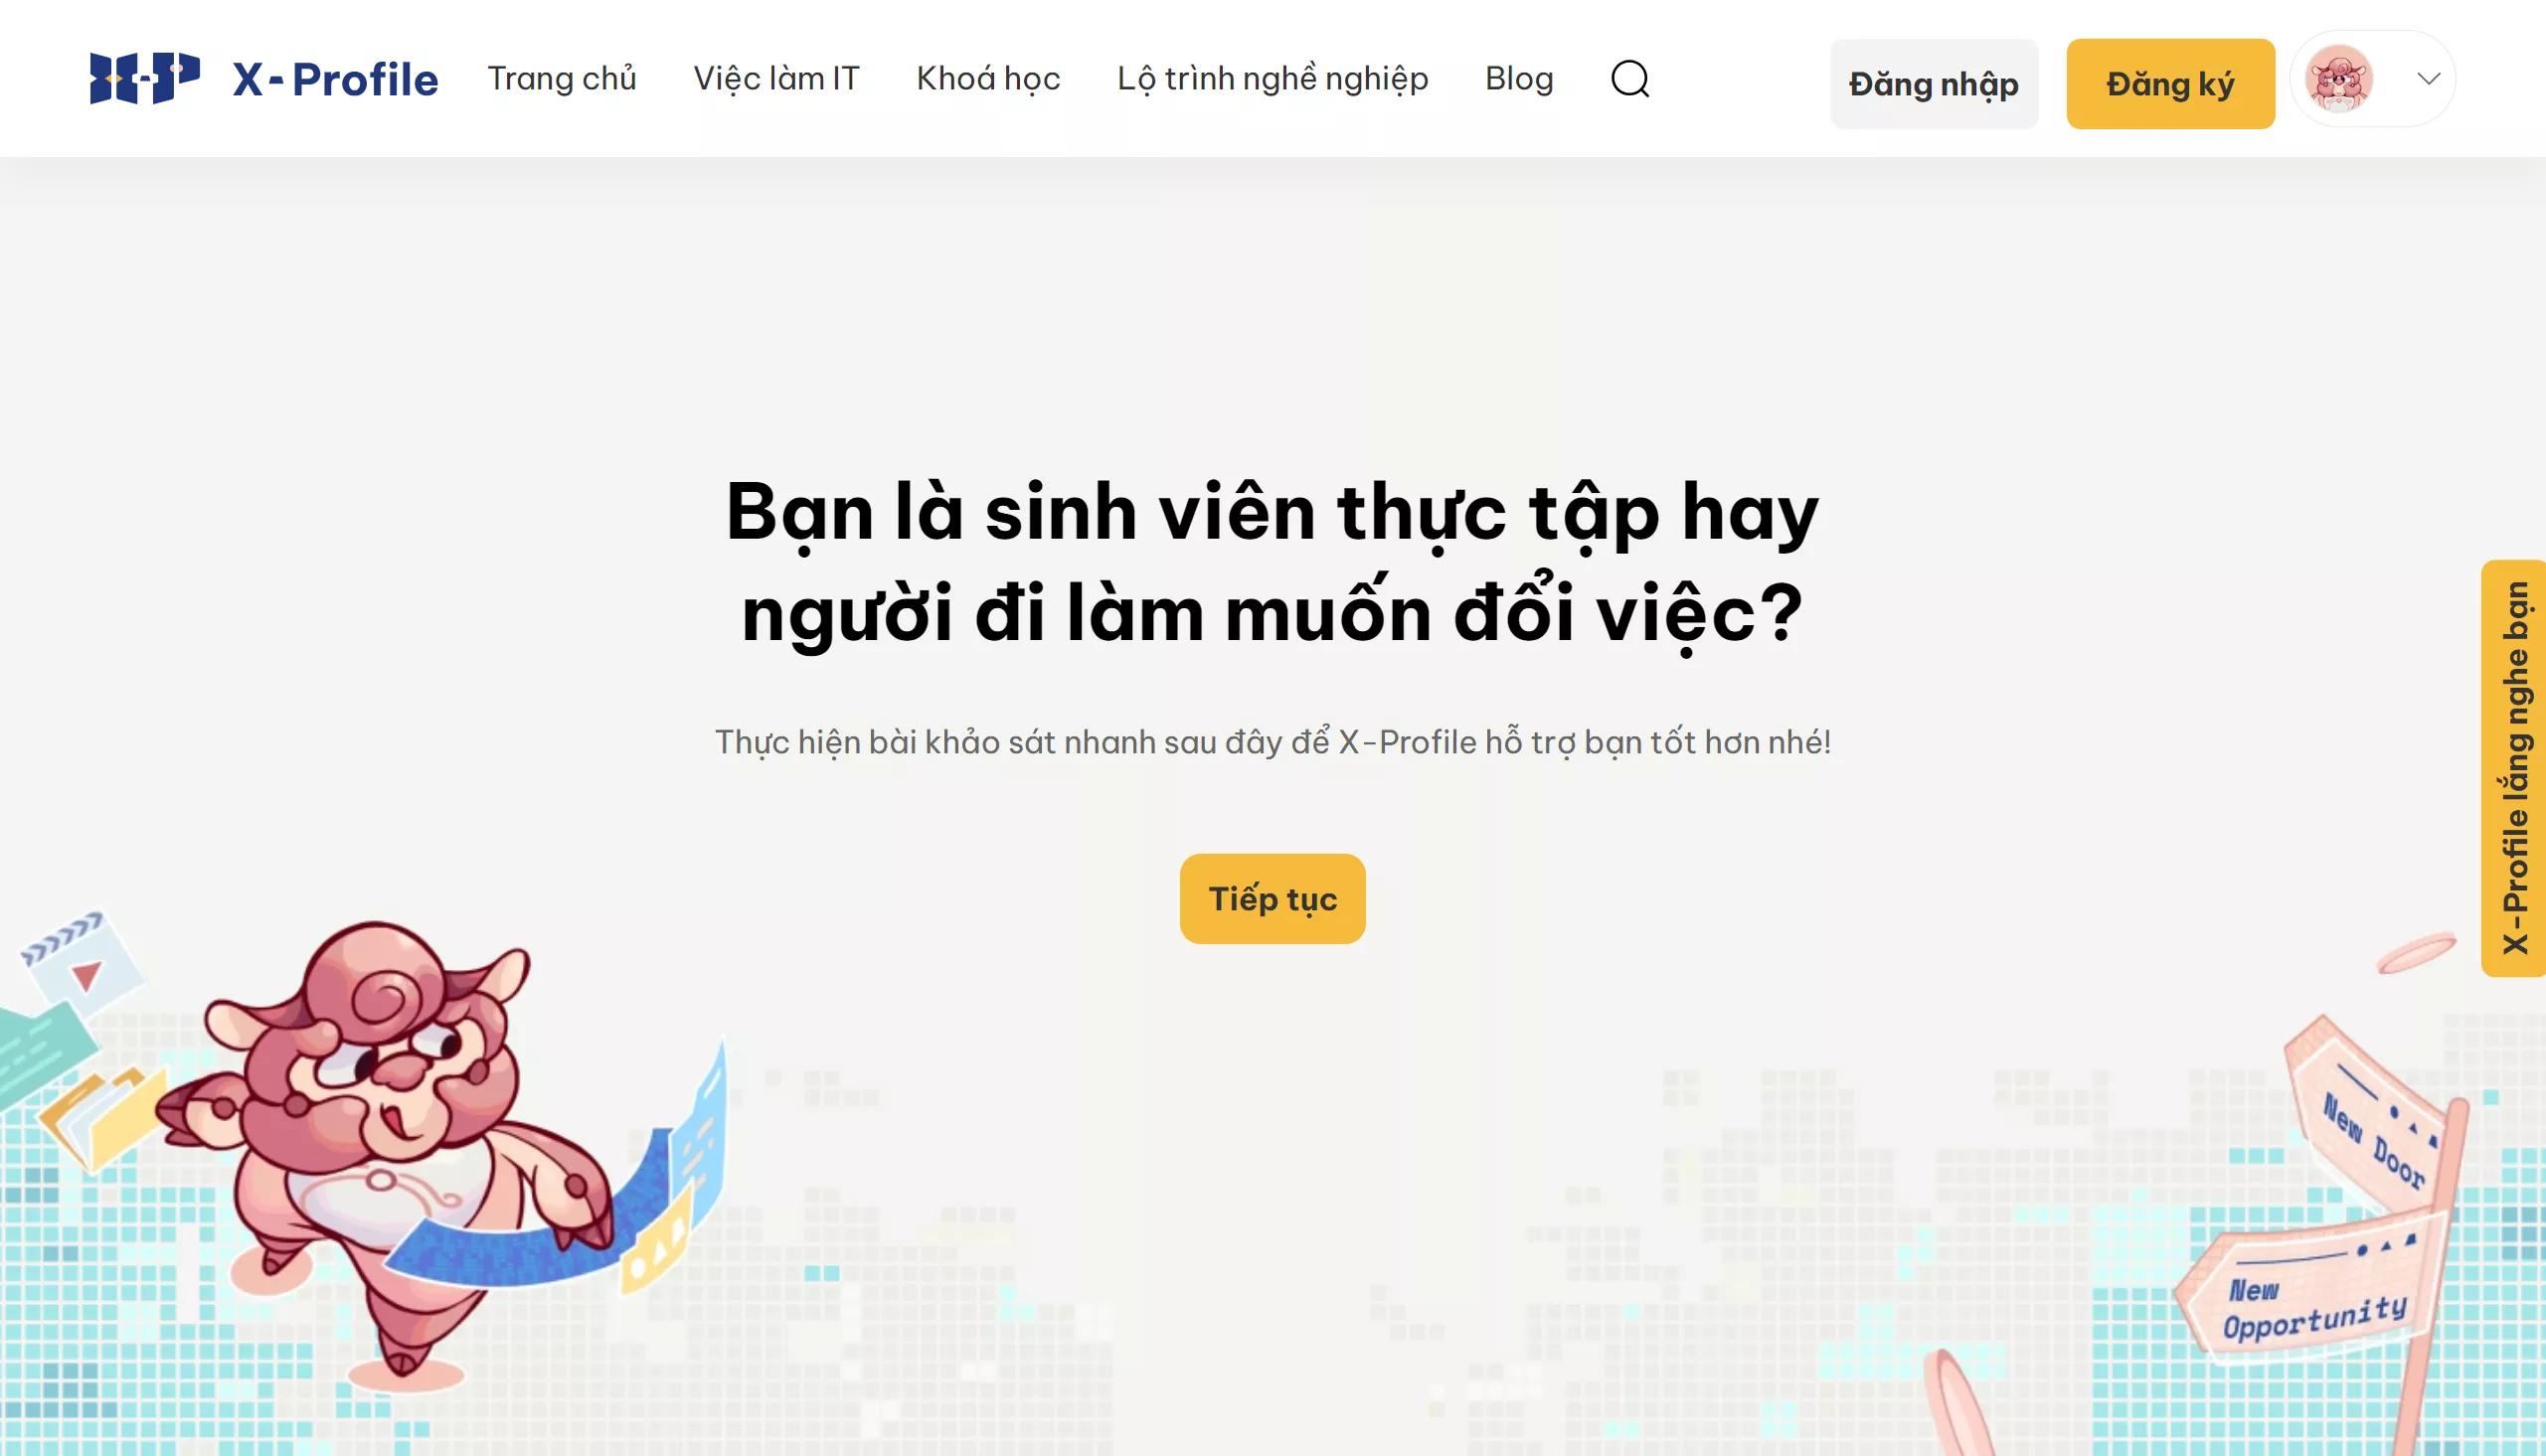The width and height of the screenshot is (2546, 1456).
Task: Click the Đăng ký button
Action: click(x=2170, y=84)
